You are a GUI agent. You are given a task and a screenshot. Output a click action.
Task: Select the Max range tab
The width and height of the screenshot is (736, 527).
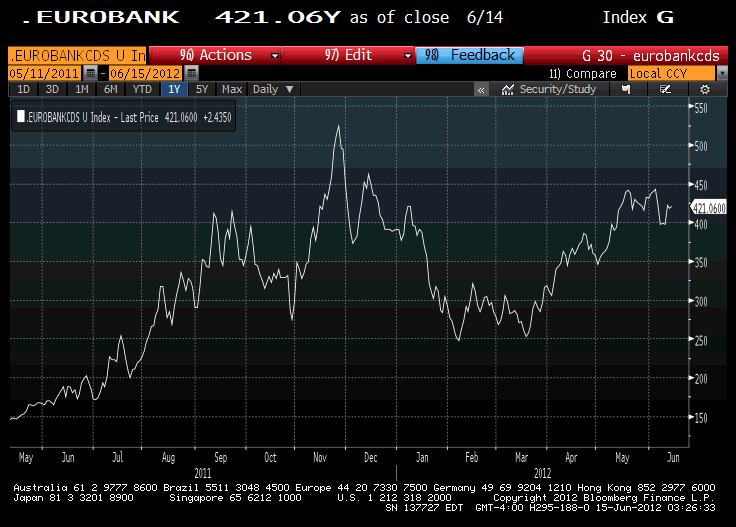click(231, 89)
